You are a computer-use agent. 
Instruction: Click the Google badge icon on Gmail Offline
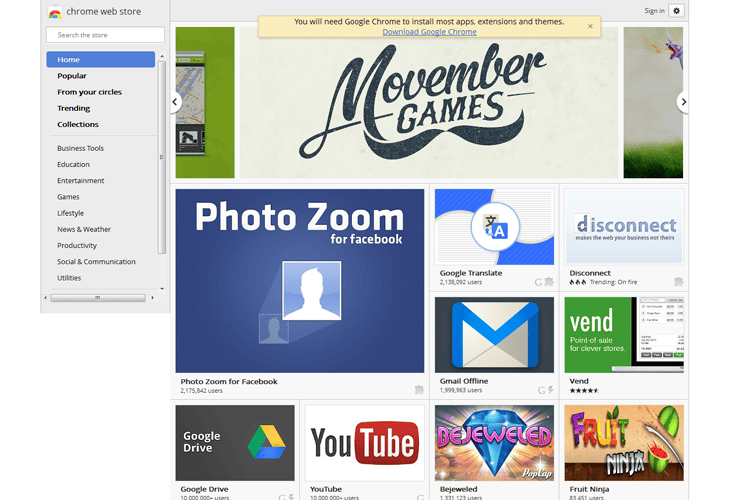[541, 390]
